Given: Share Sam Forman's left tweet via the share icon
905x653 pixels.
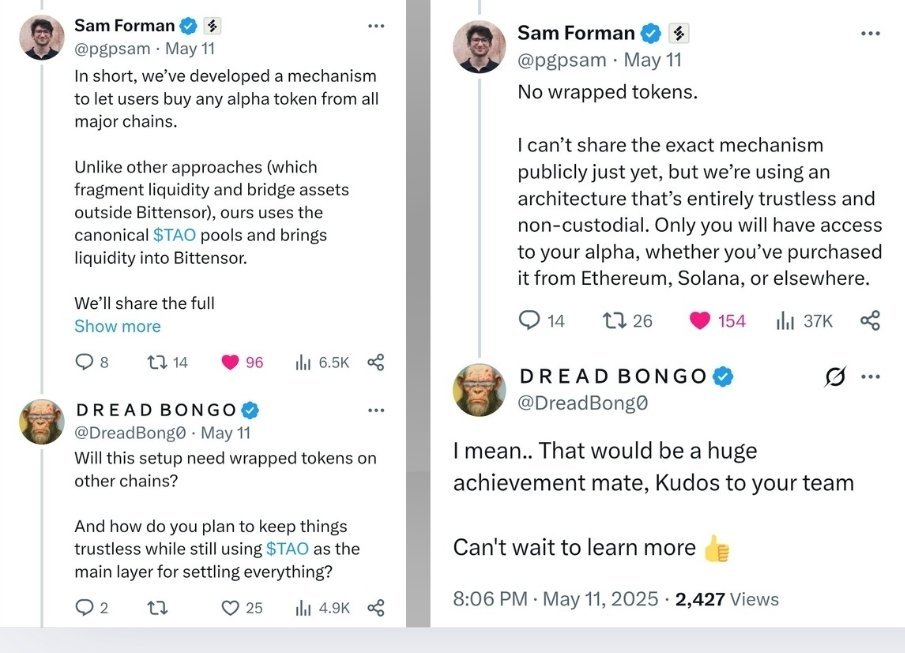Looking at the screenshot, I should coord(376,362).
